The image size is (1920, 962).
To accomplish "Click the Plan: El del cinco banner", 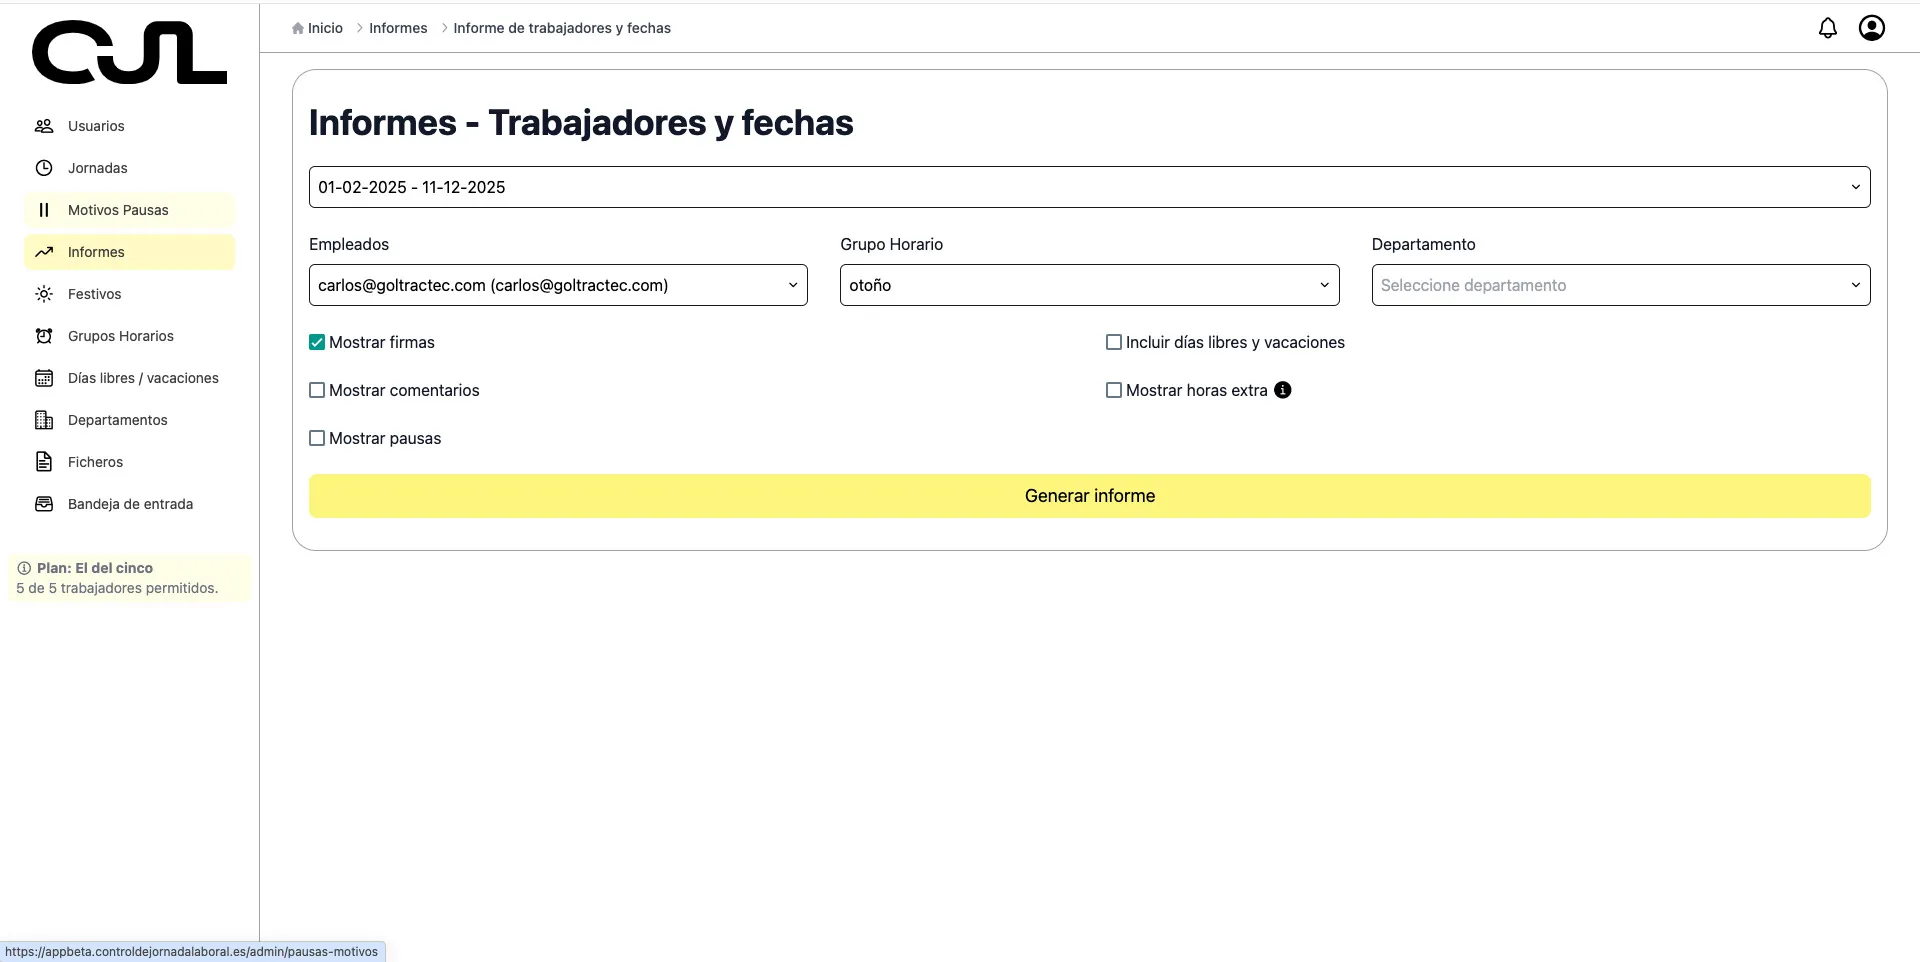I will tap(127, 578).
